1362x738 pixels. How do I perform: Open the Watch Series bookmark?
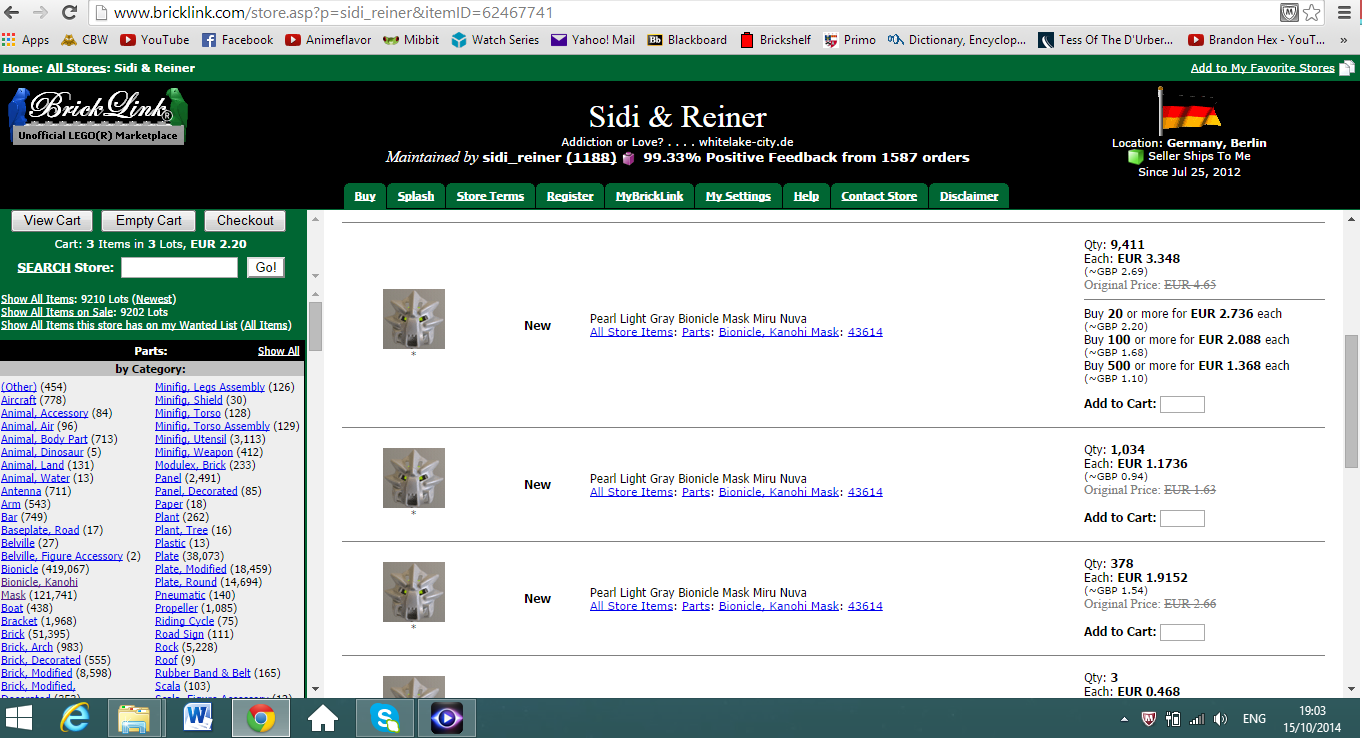[495, 40]
